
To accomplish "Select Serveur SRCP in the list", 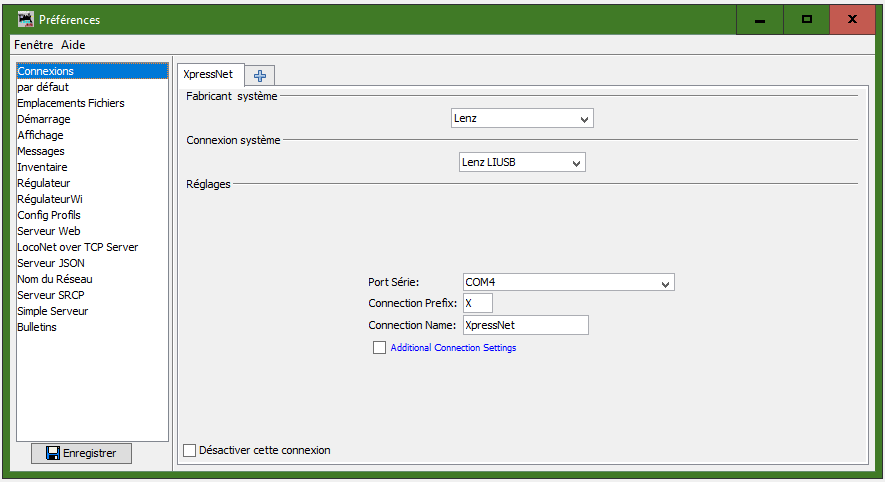I will pyautogui.click(x=92, y=295).
